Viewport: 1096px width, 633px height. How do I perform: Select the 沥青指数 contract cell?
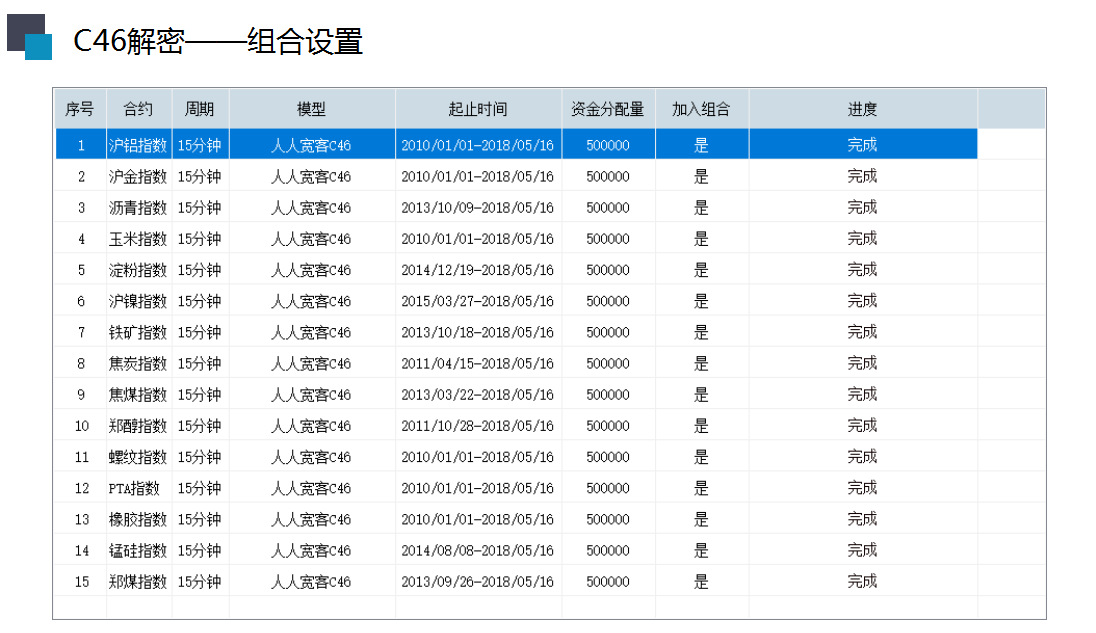point(138,208)
